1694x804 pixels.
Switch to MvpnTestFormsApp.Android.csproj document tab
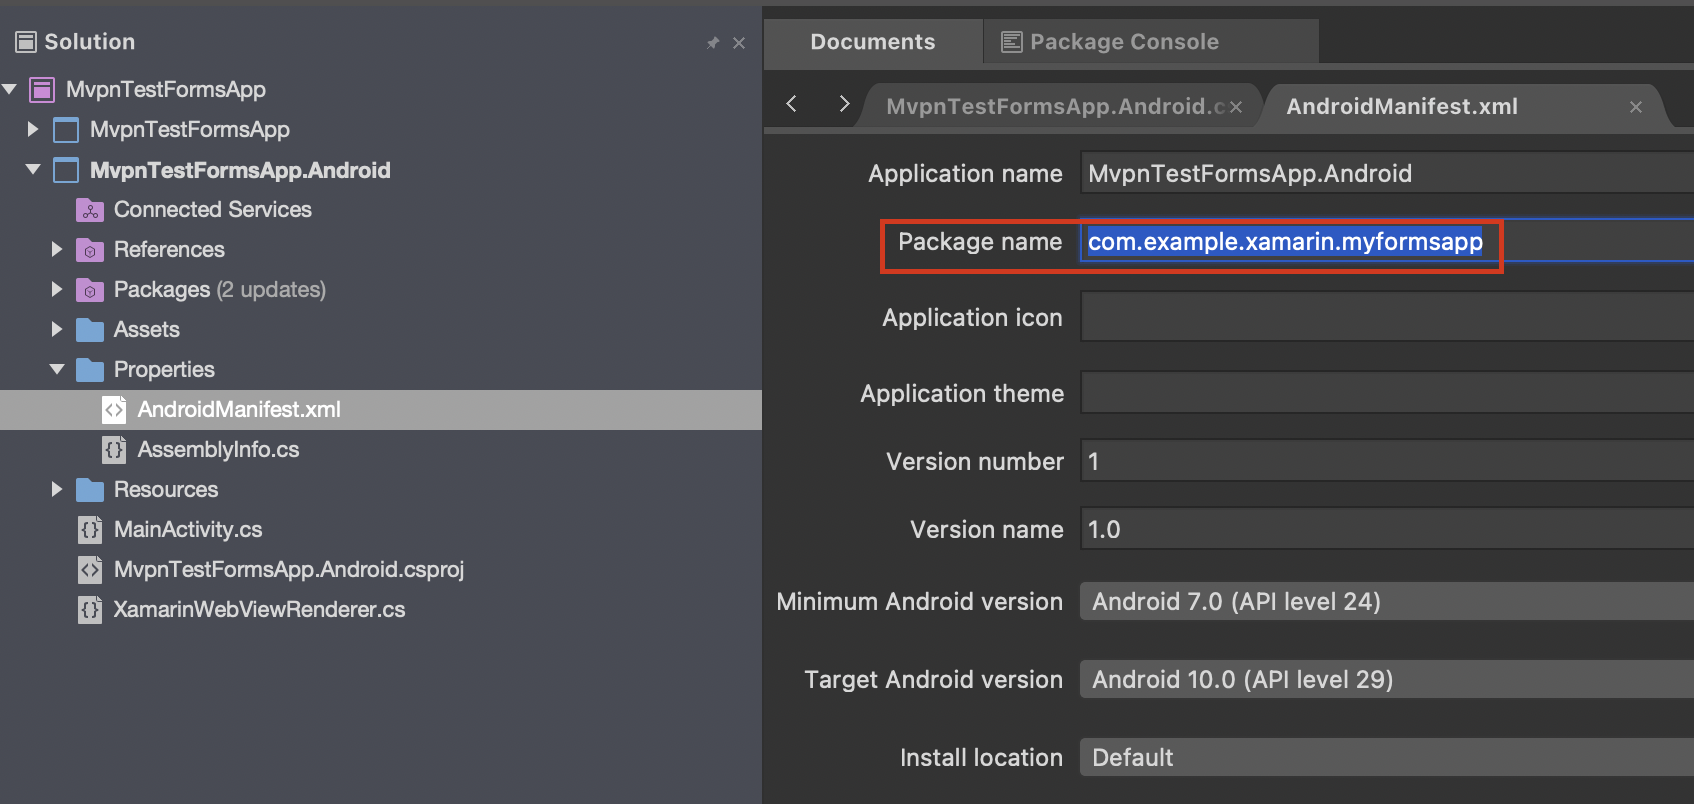pyautogui.click(x=1054, y=107)
